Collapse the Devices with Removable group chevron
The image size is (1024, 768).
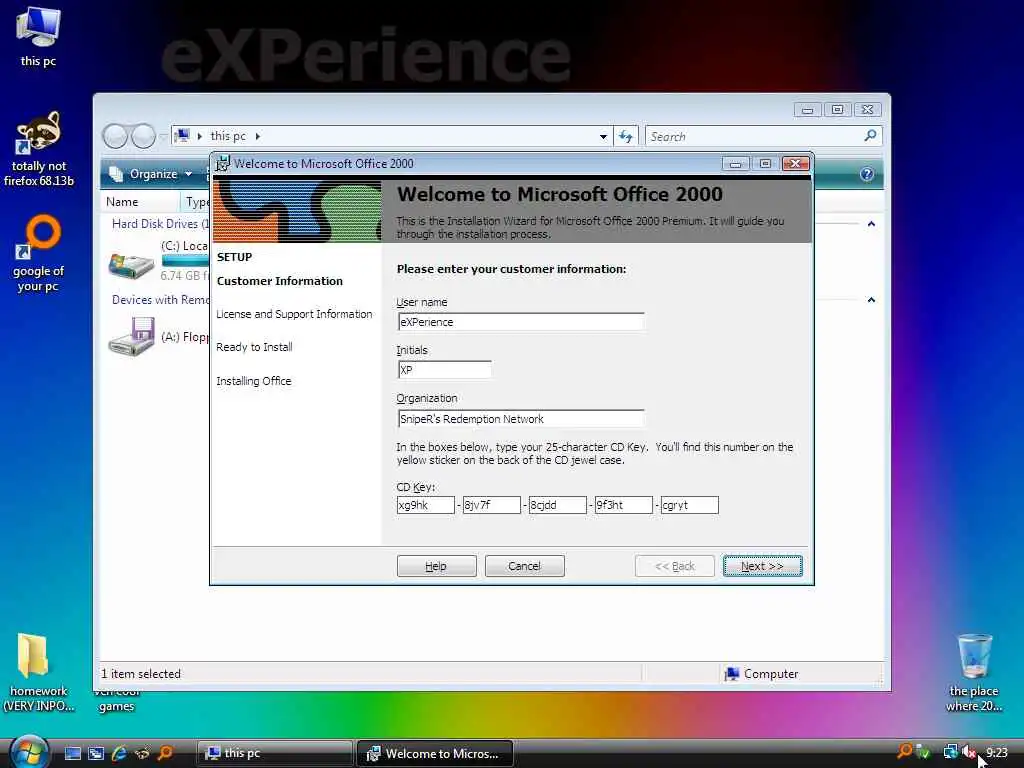871,300
